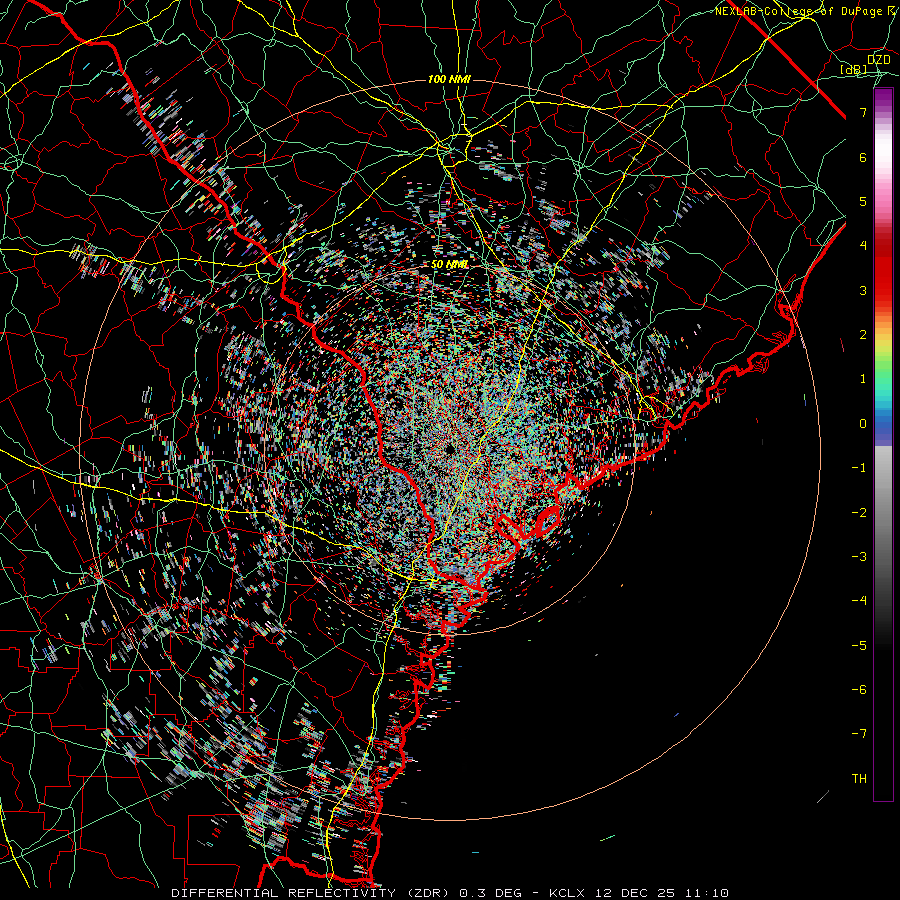This screenshot has width=900, height=900.
Task: Click the -1 value on the color scale
Action: click(x=859, y=468)
